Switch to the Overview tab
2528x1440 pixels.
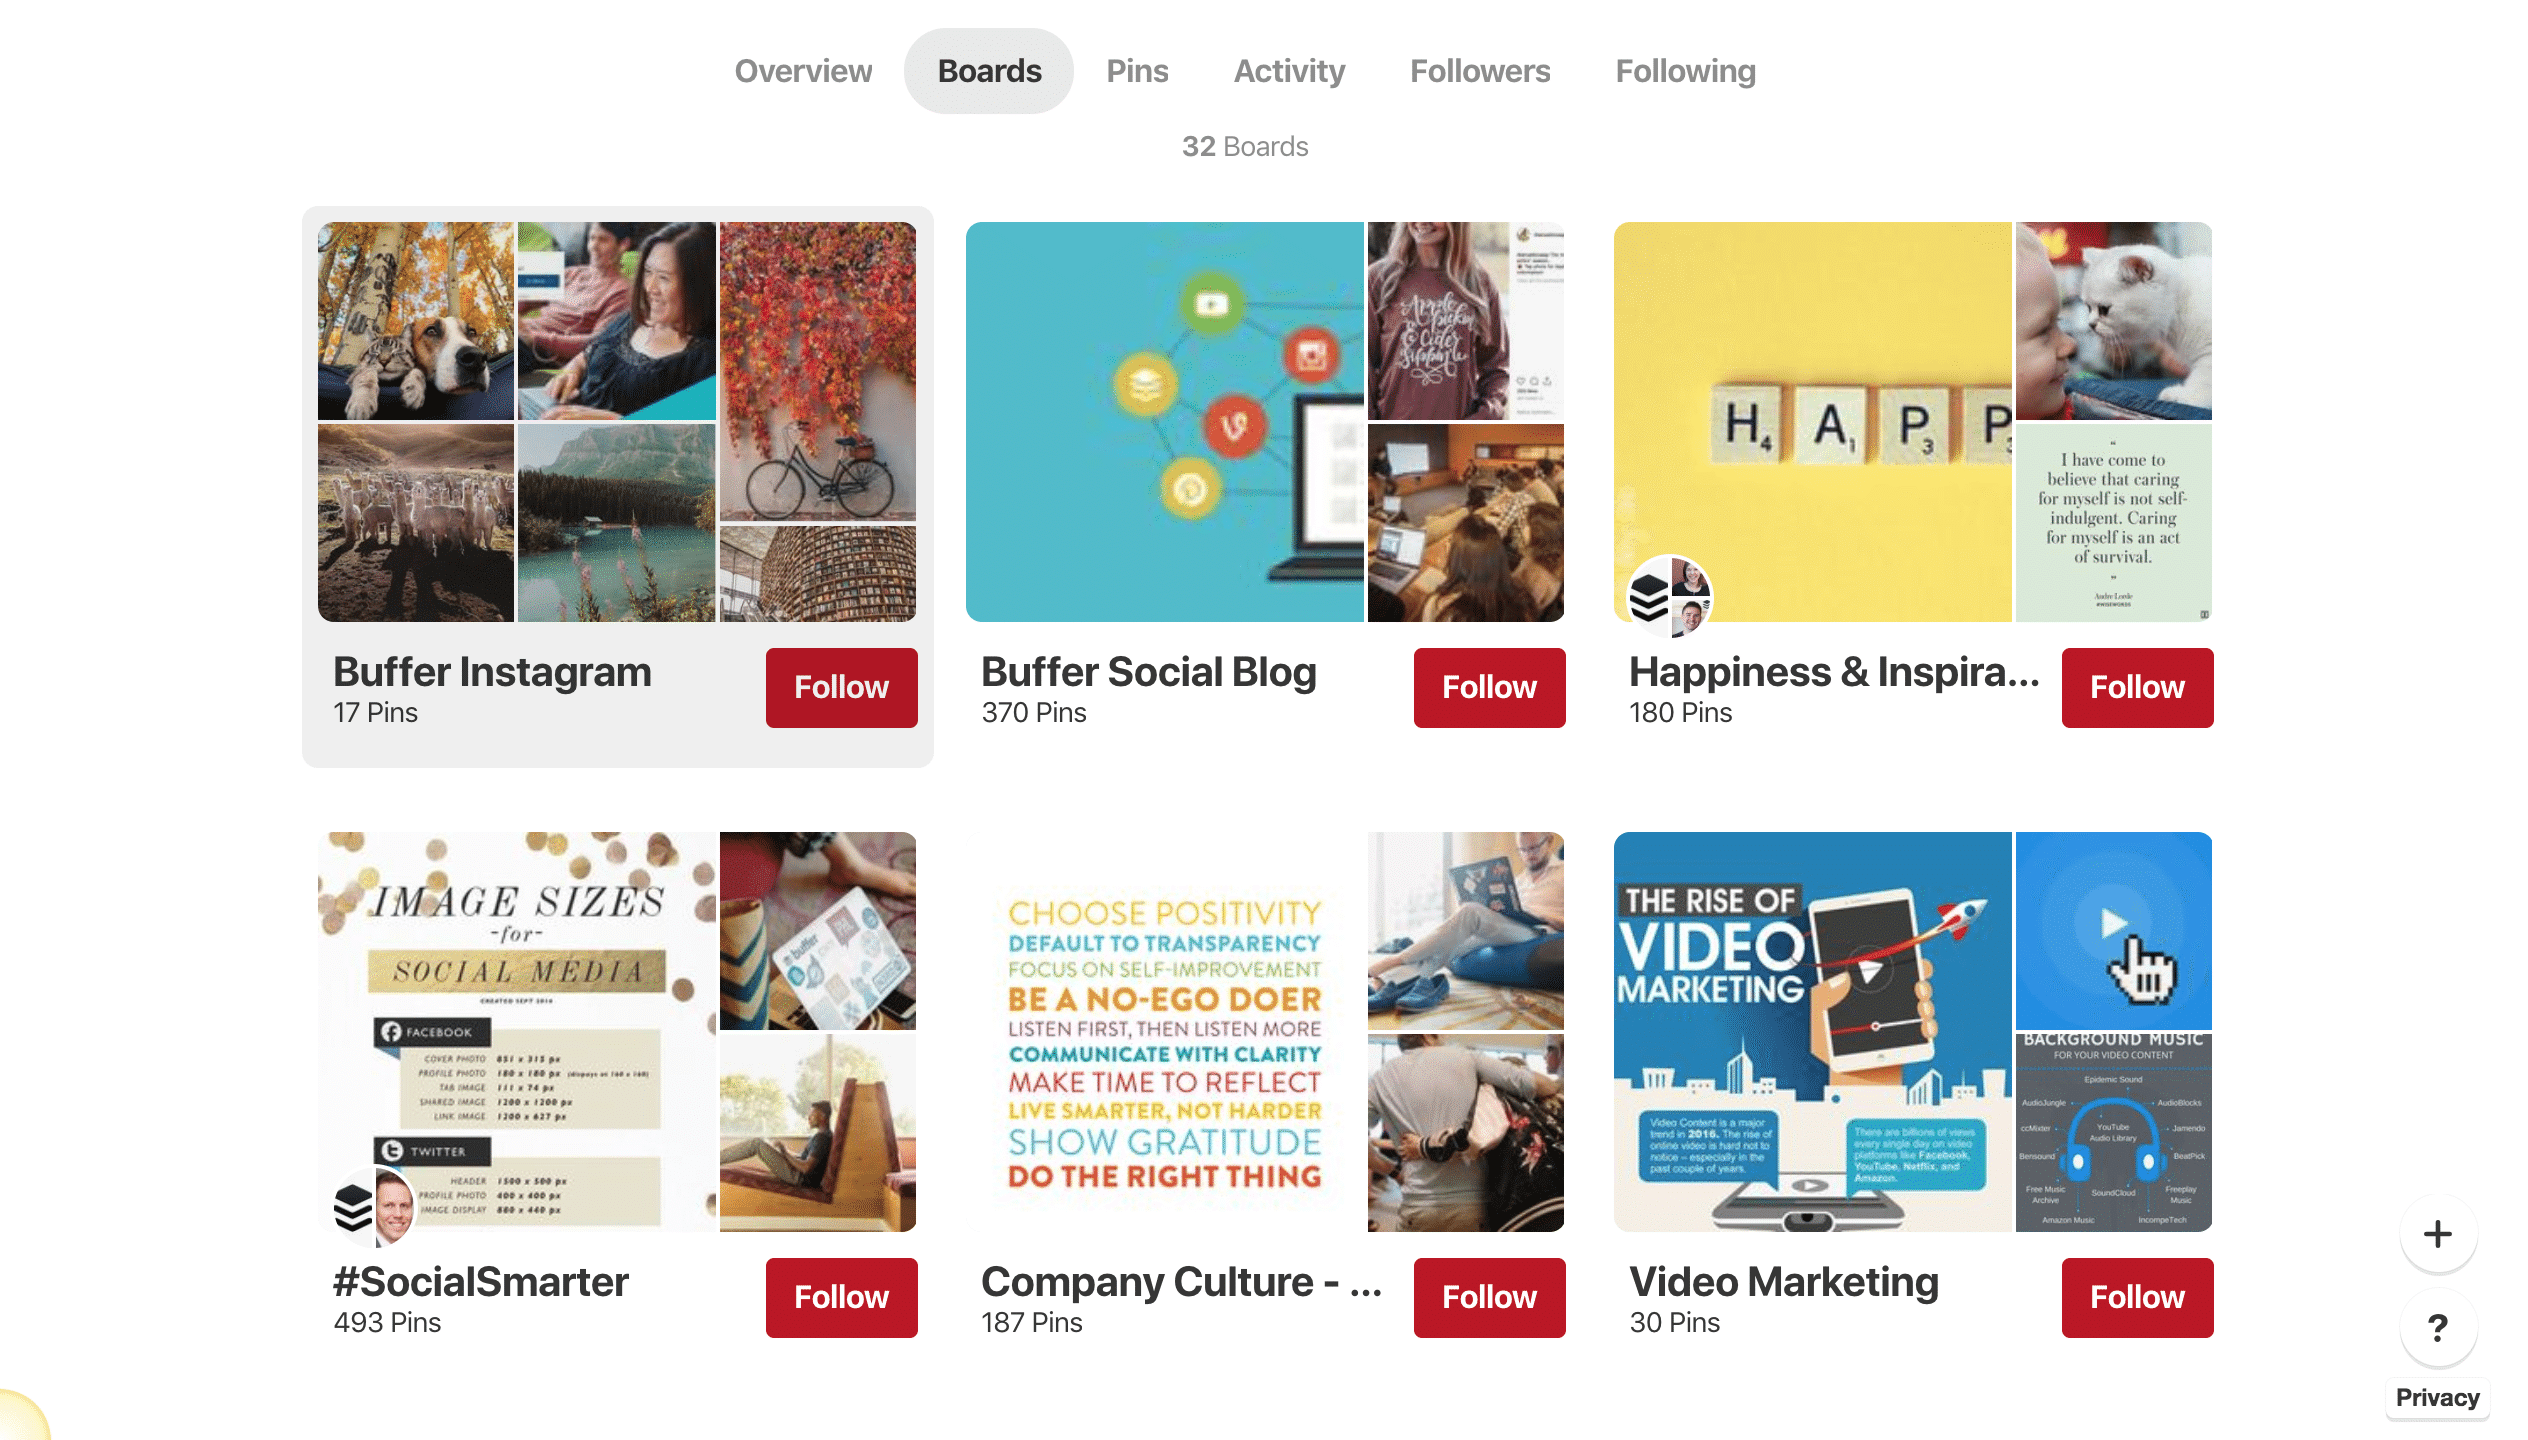(803, 71)
